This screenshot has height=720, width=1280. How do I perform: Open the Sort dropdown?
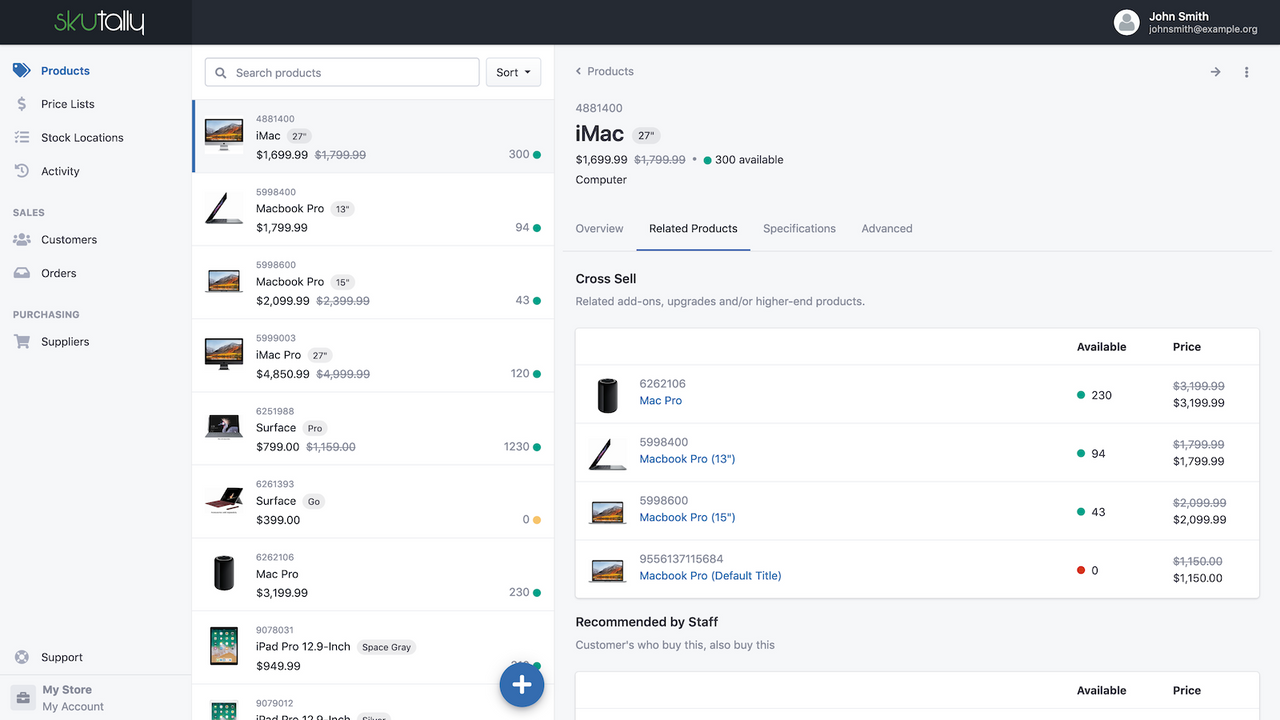[x=513, y=72]
